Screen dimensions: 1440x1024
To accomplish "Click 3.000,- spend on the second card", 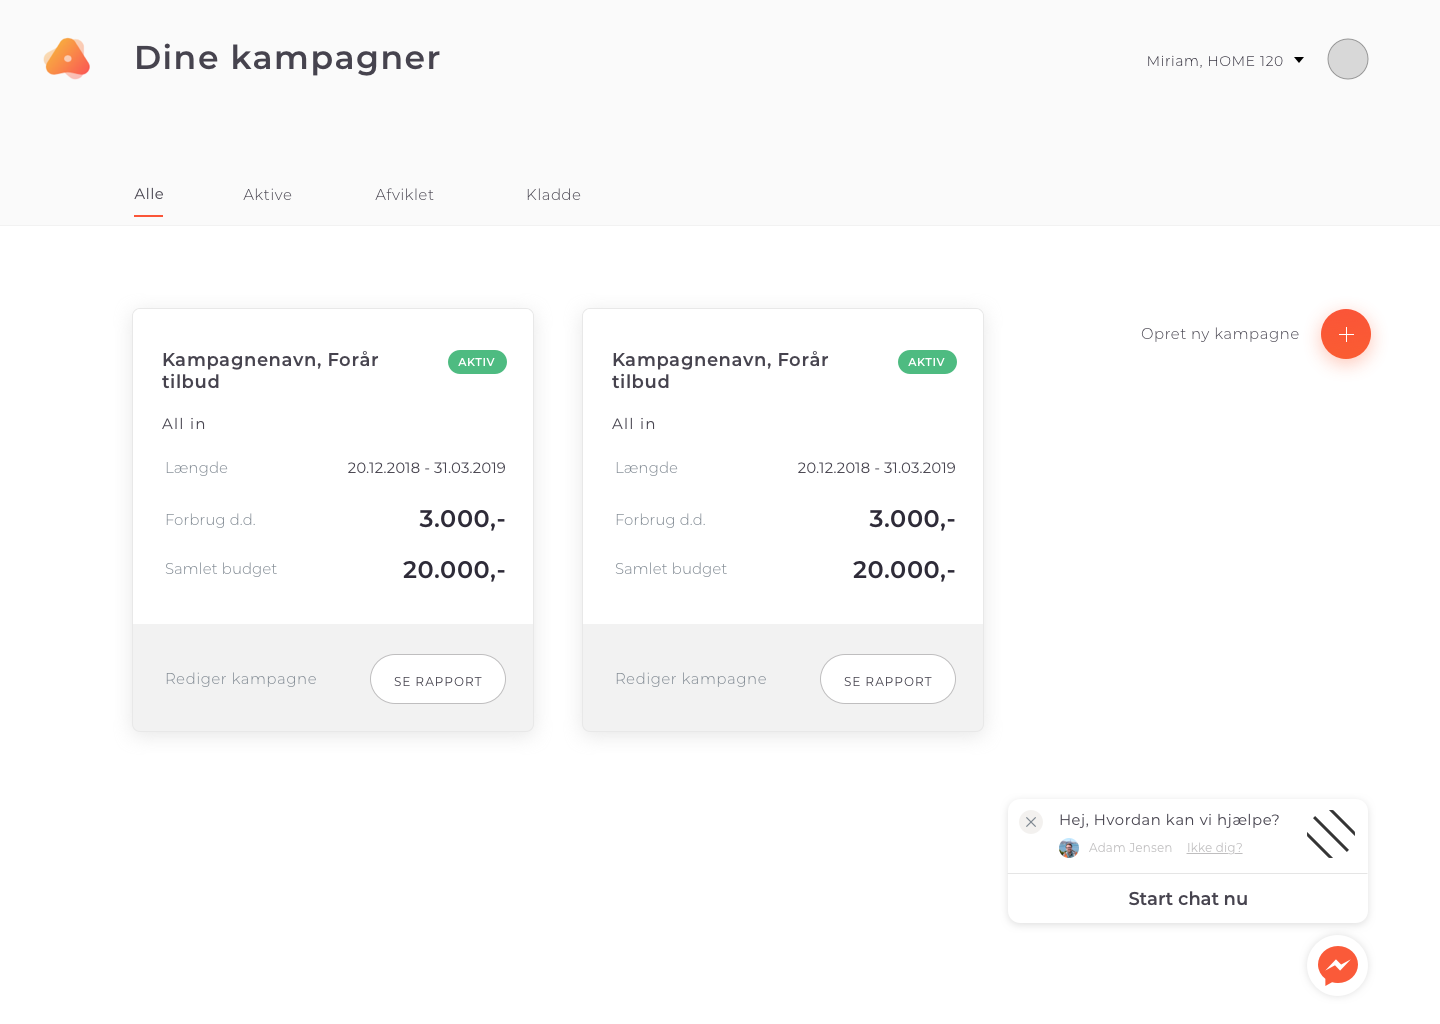I will 912,519.
